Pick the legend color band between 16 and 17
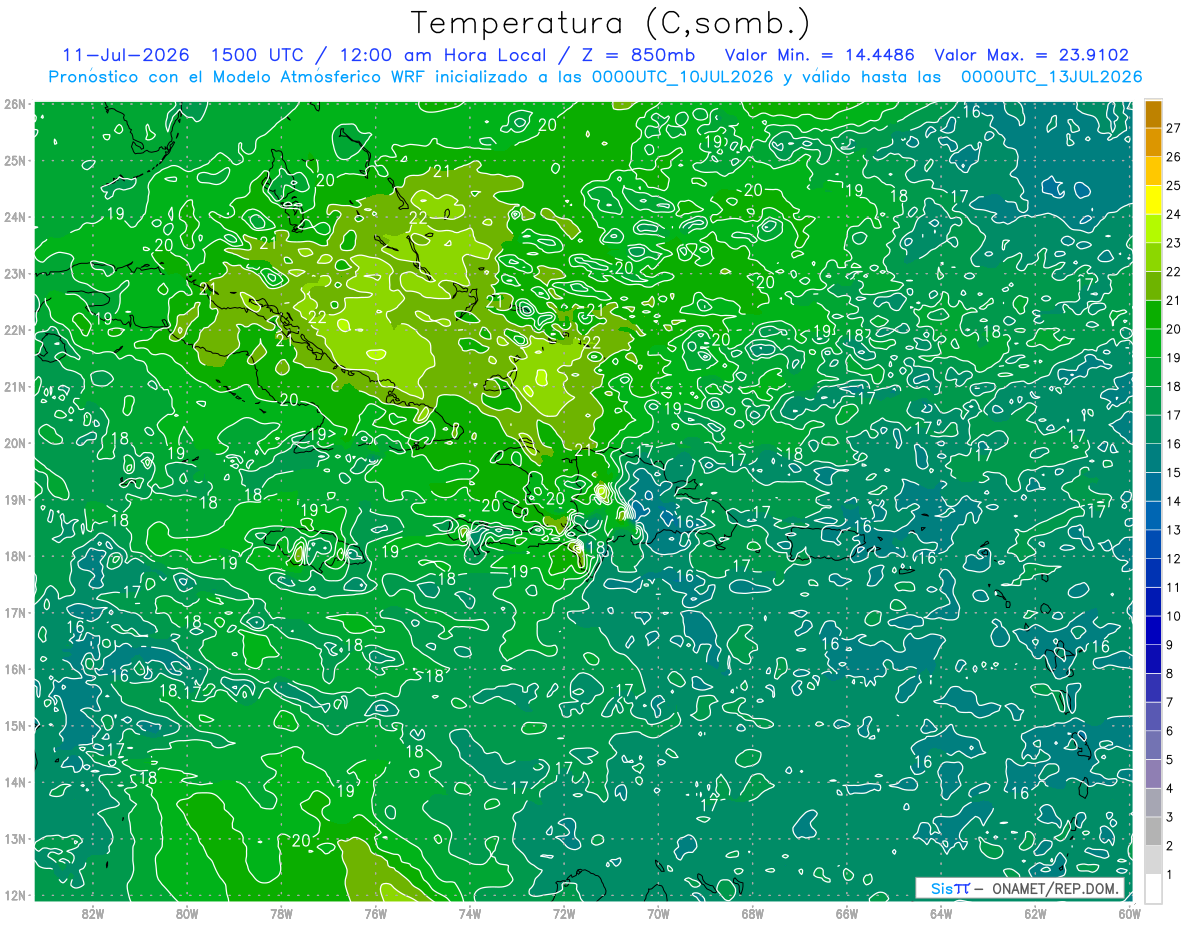Screen dimensions: 1200x927 pos(1153,430)
